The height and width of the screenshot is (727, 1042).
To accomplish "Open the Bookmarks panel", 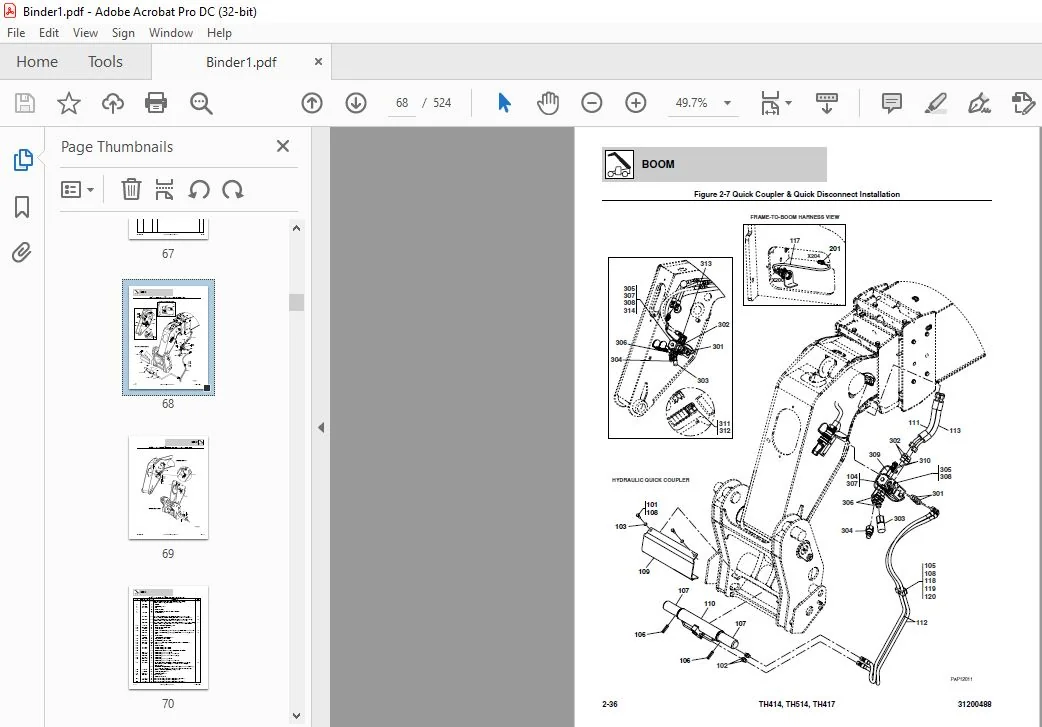I will coord(22,207).
